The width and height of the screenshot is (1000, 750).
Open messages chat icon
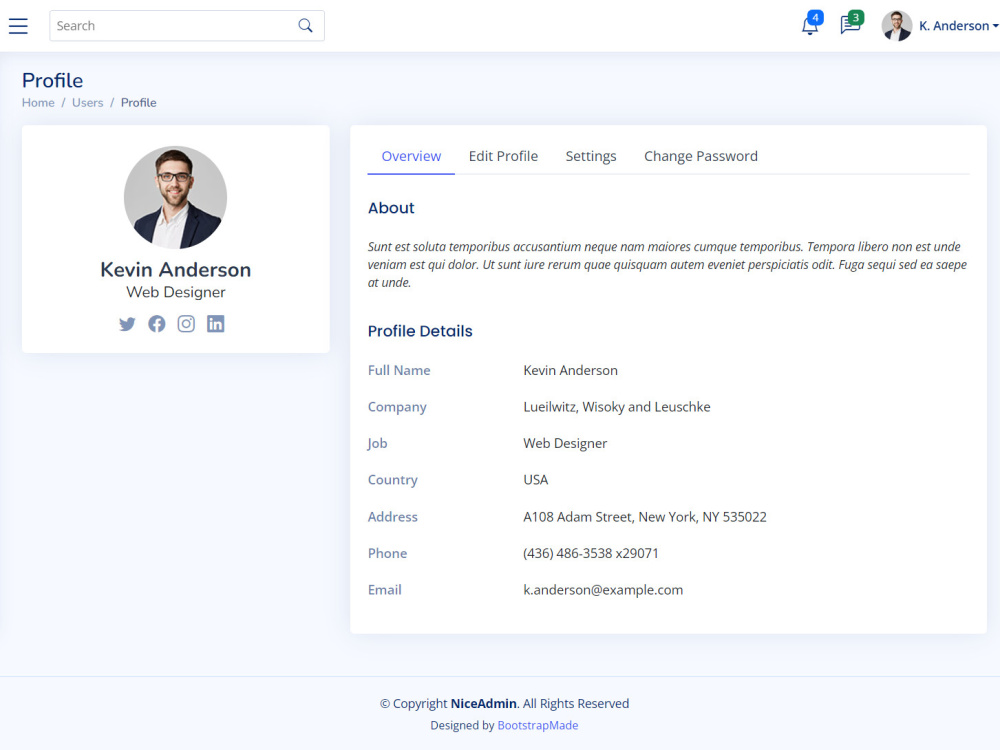pos(850,26)
